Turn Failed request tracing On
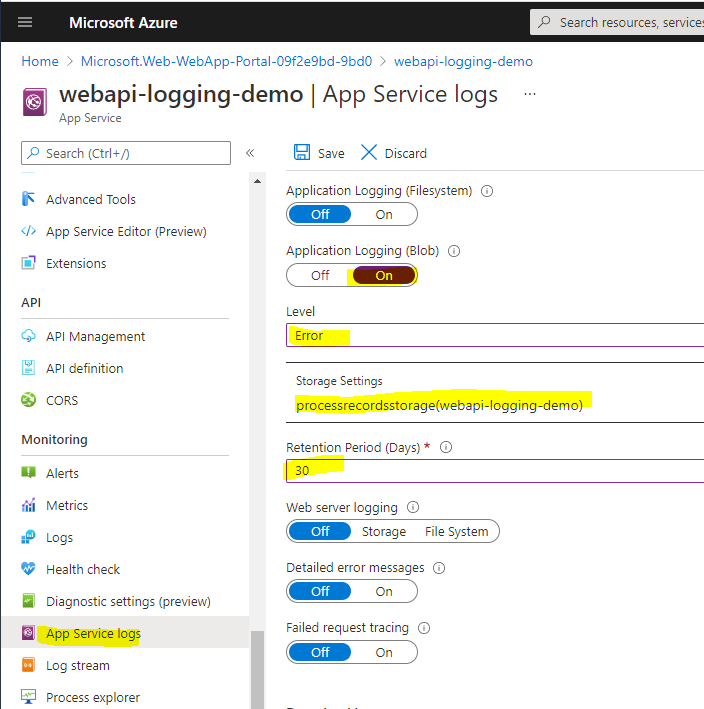This screenshot has width=704, height=709. 384,652
